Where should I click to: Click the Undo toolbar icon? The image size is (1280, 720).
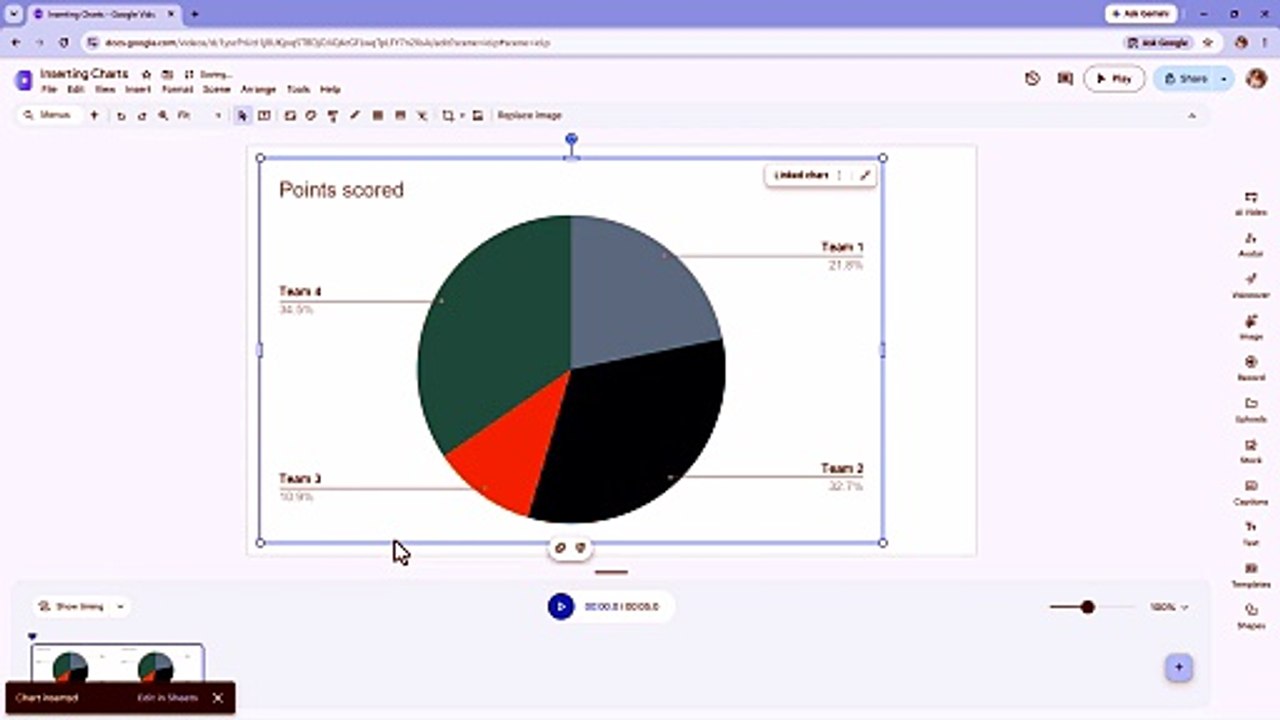point(121,116)
